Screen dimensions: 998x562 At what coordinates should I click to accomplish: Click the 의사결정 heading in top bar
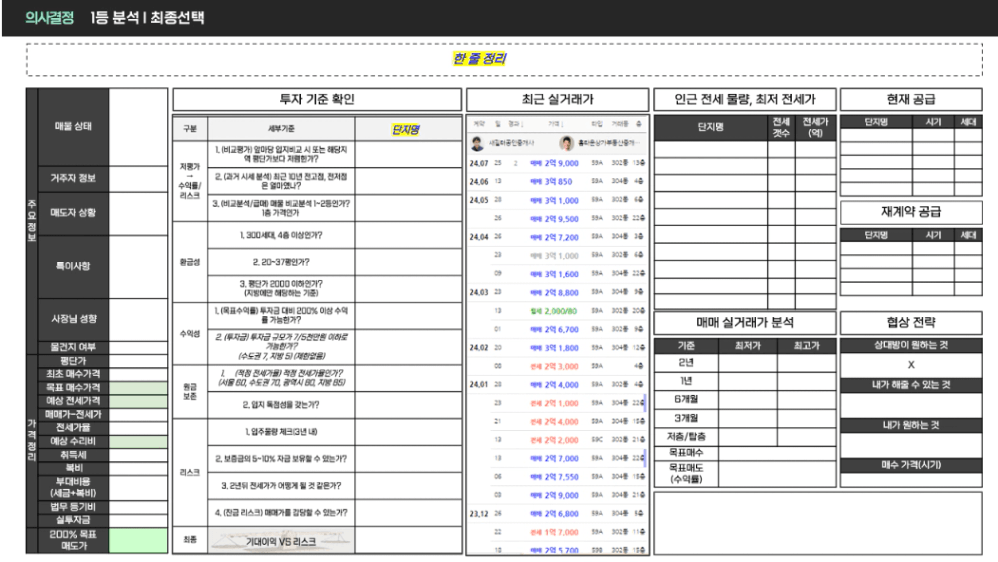point(50,18)
